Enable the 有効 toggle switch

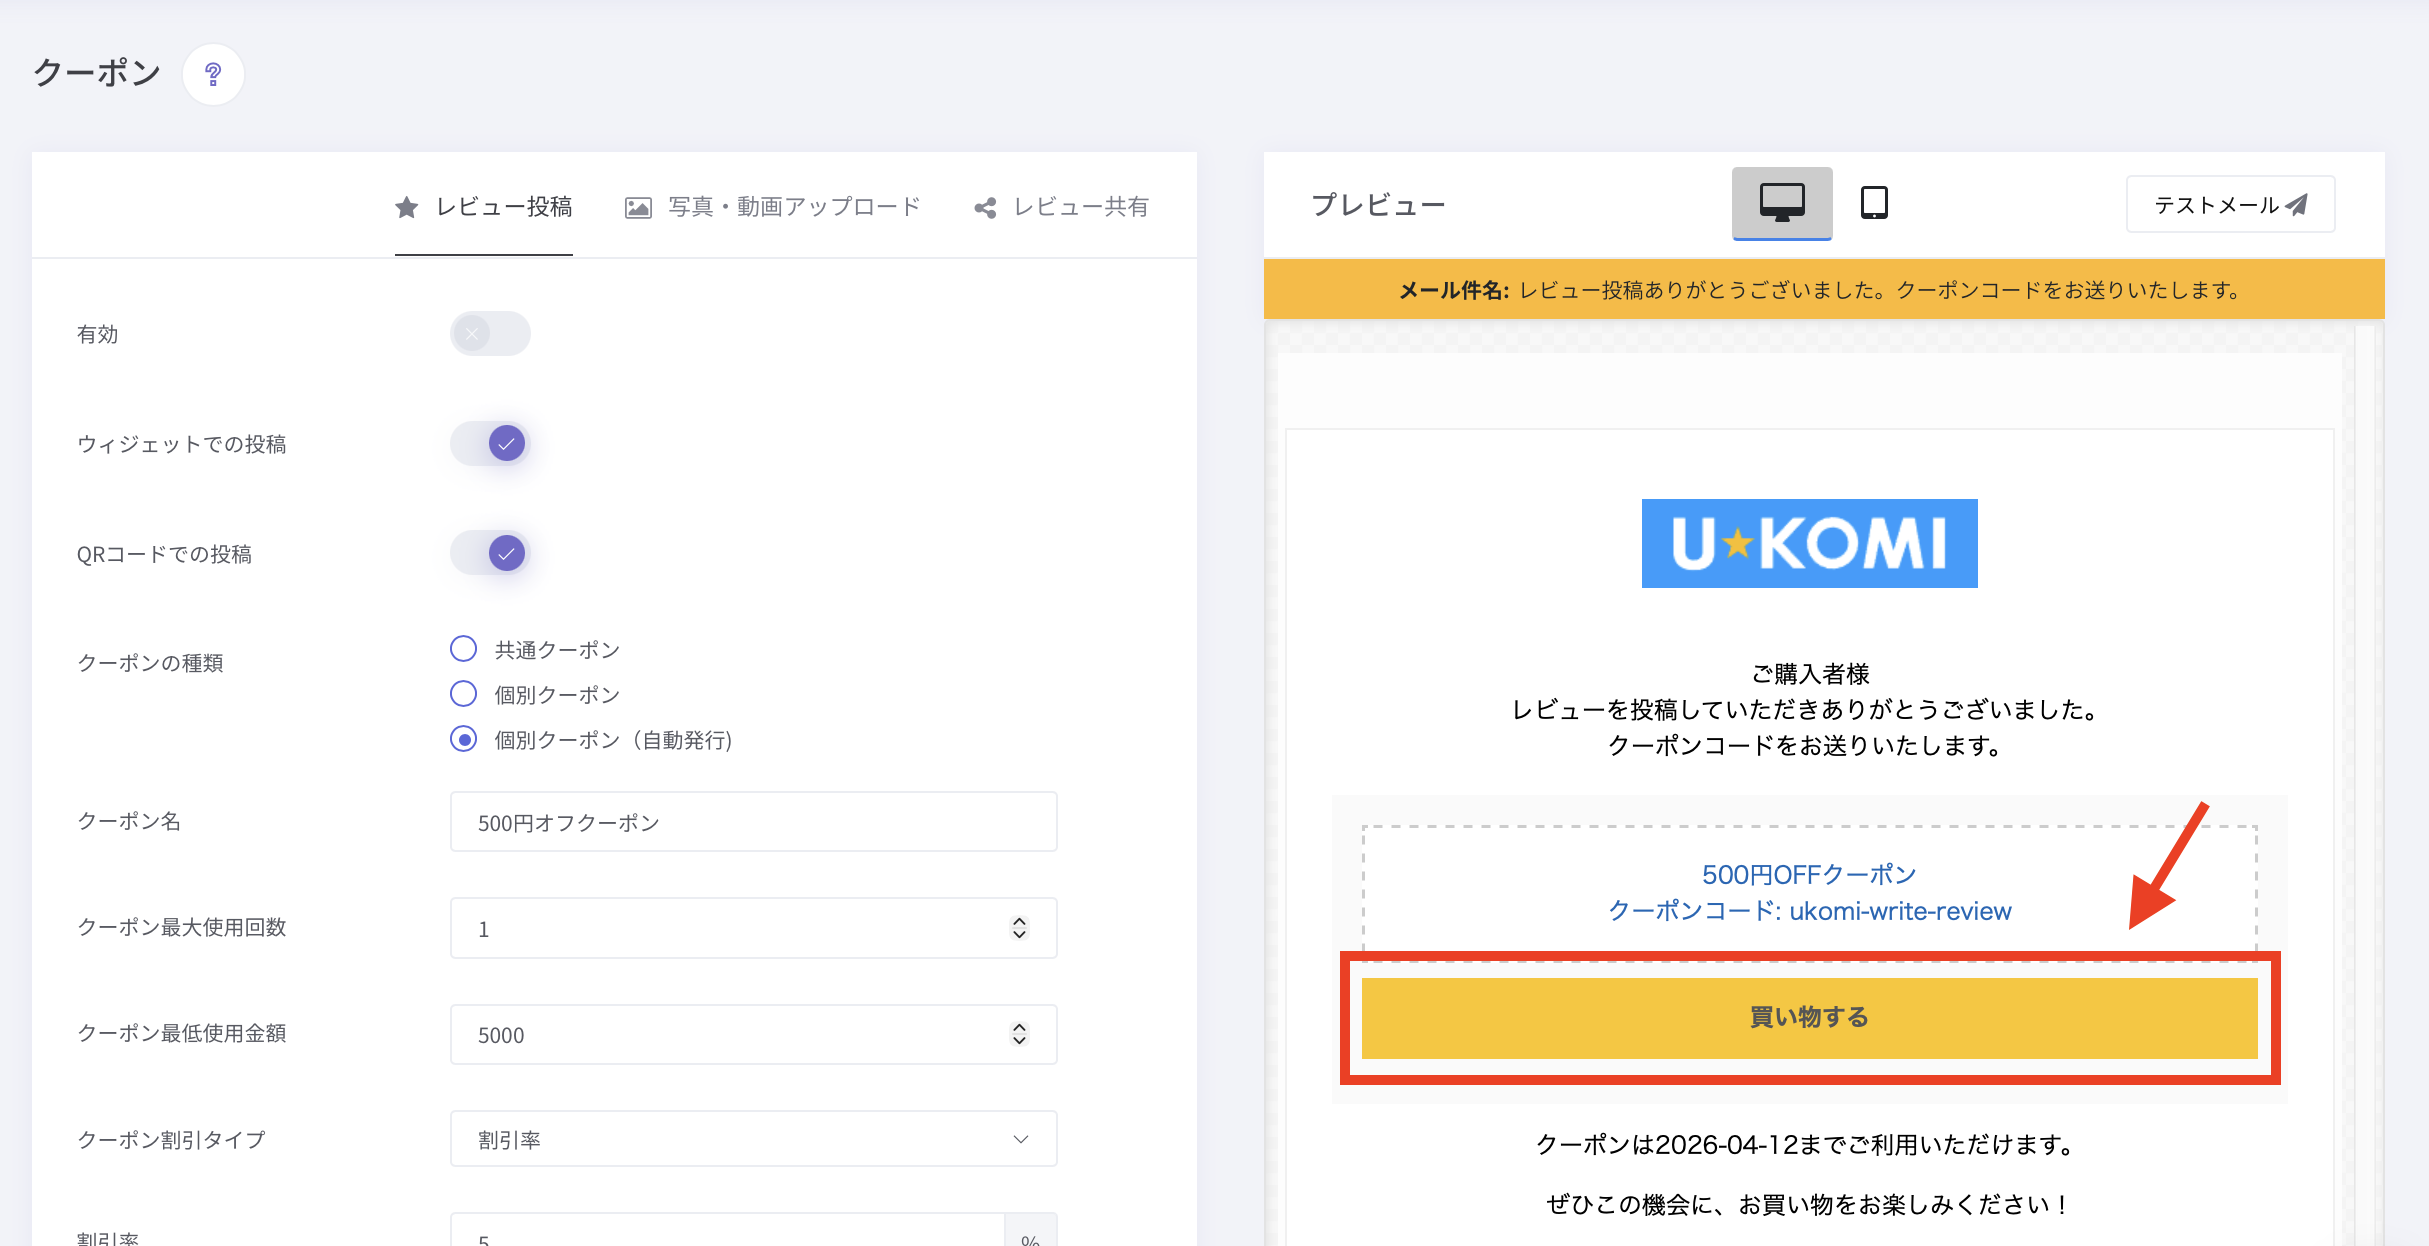(489, 334)
